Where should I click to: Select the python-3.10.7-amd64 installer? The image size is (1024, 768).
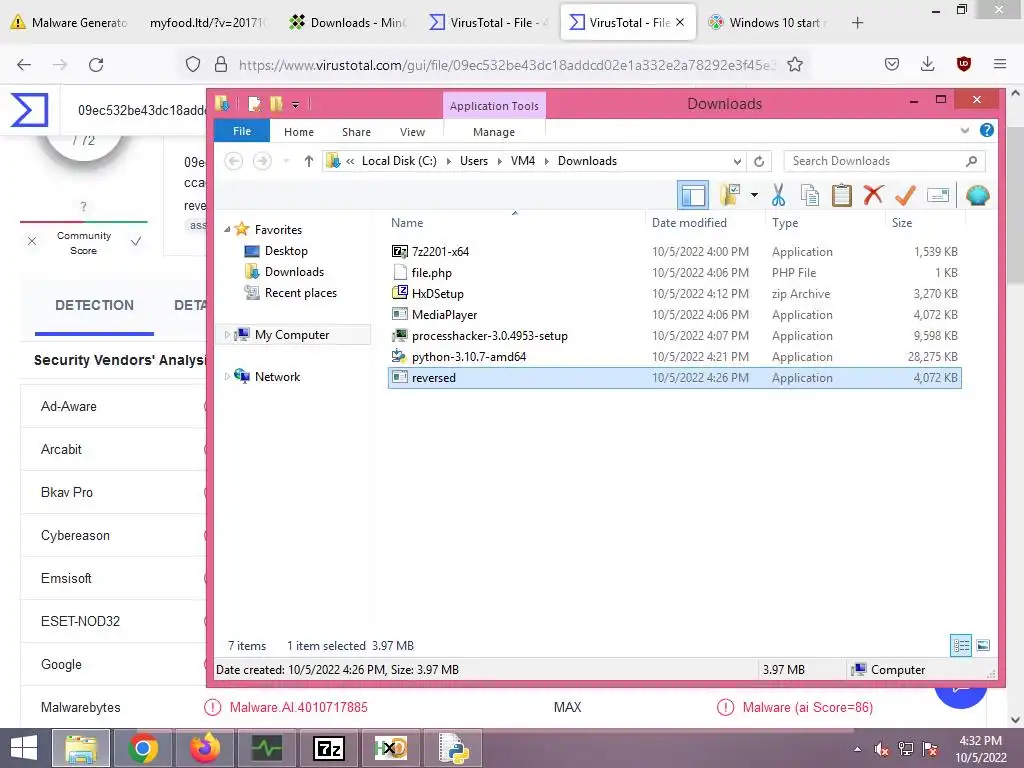(x=675, y=357)
